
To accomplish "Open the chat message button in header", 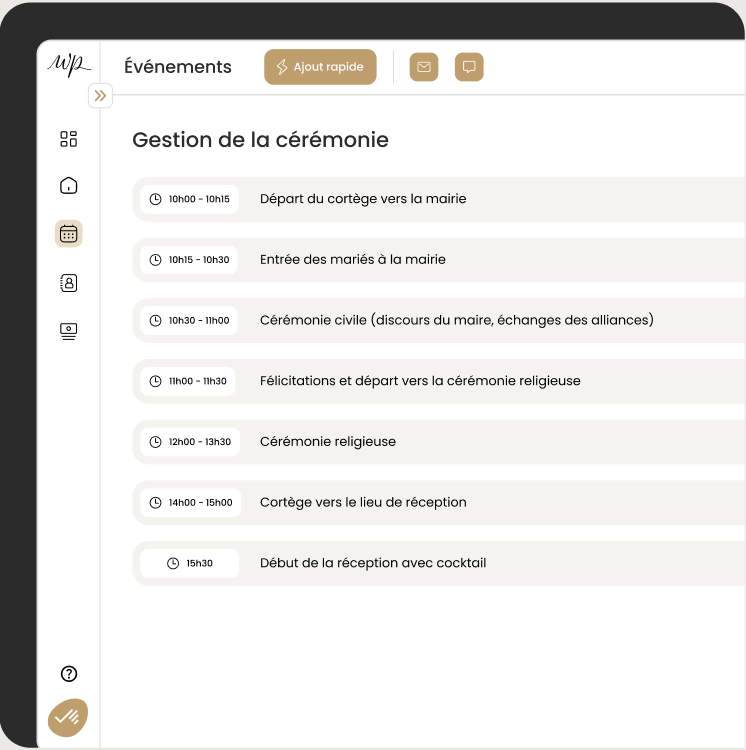I will pyautogui.click(x=469, y=67).
